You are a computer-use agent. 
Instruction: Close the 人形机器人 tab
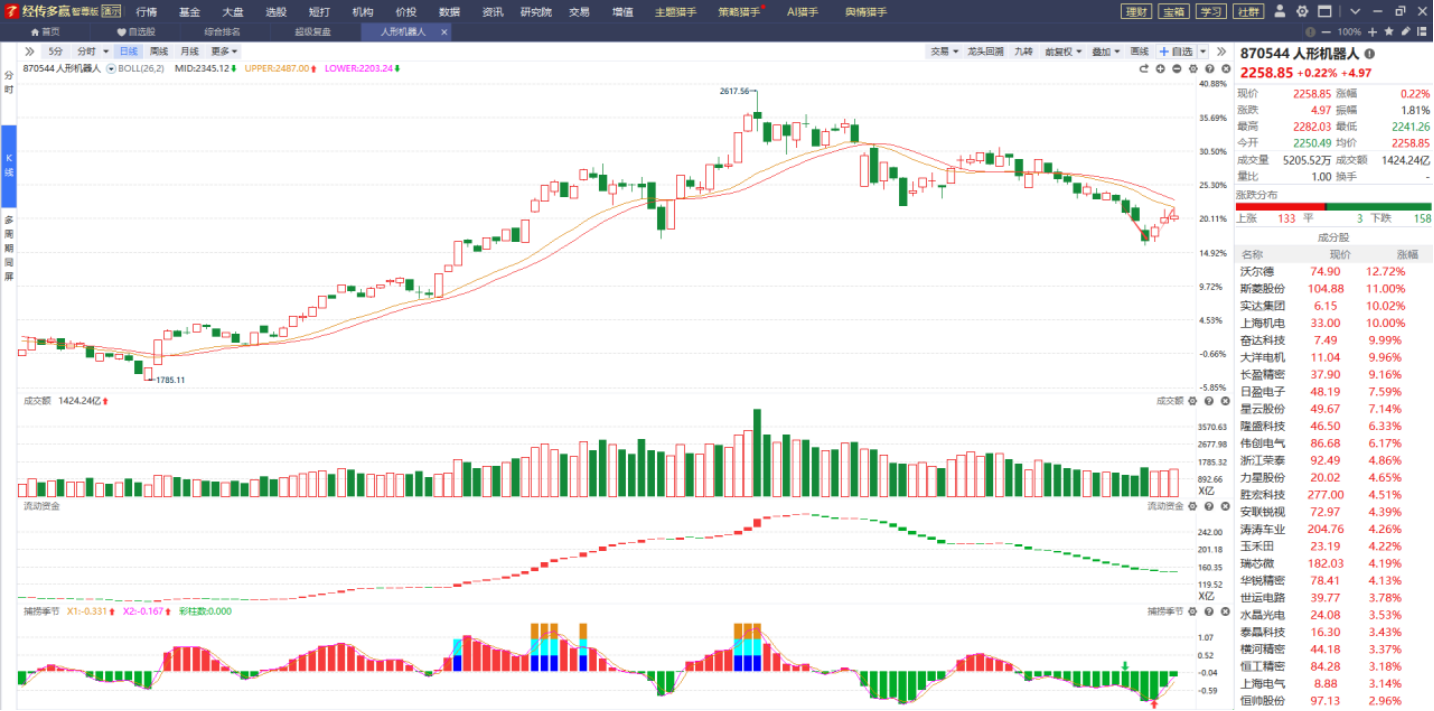pyautogui.click(x=444, y=32)
